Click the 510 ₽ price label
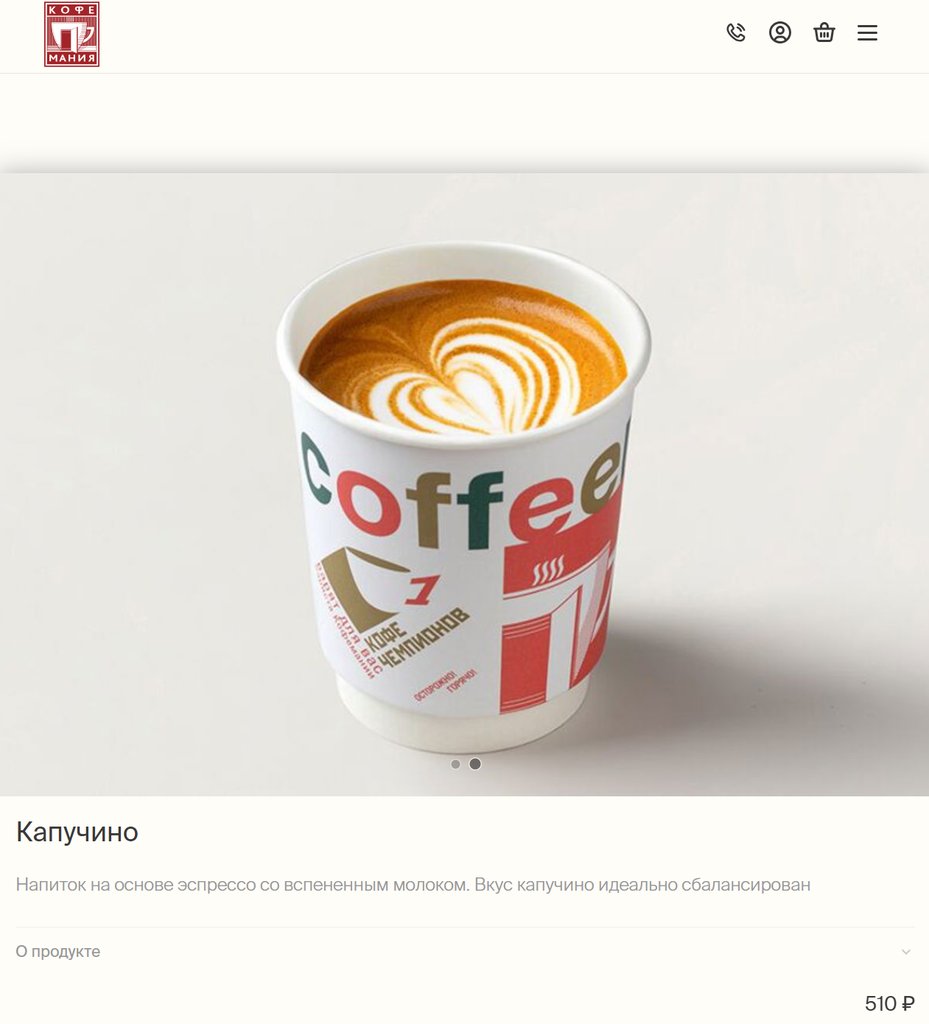 point(889,1003)
